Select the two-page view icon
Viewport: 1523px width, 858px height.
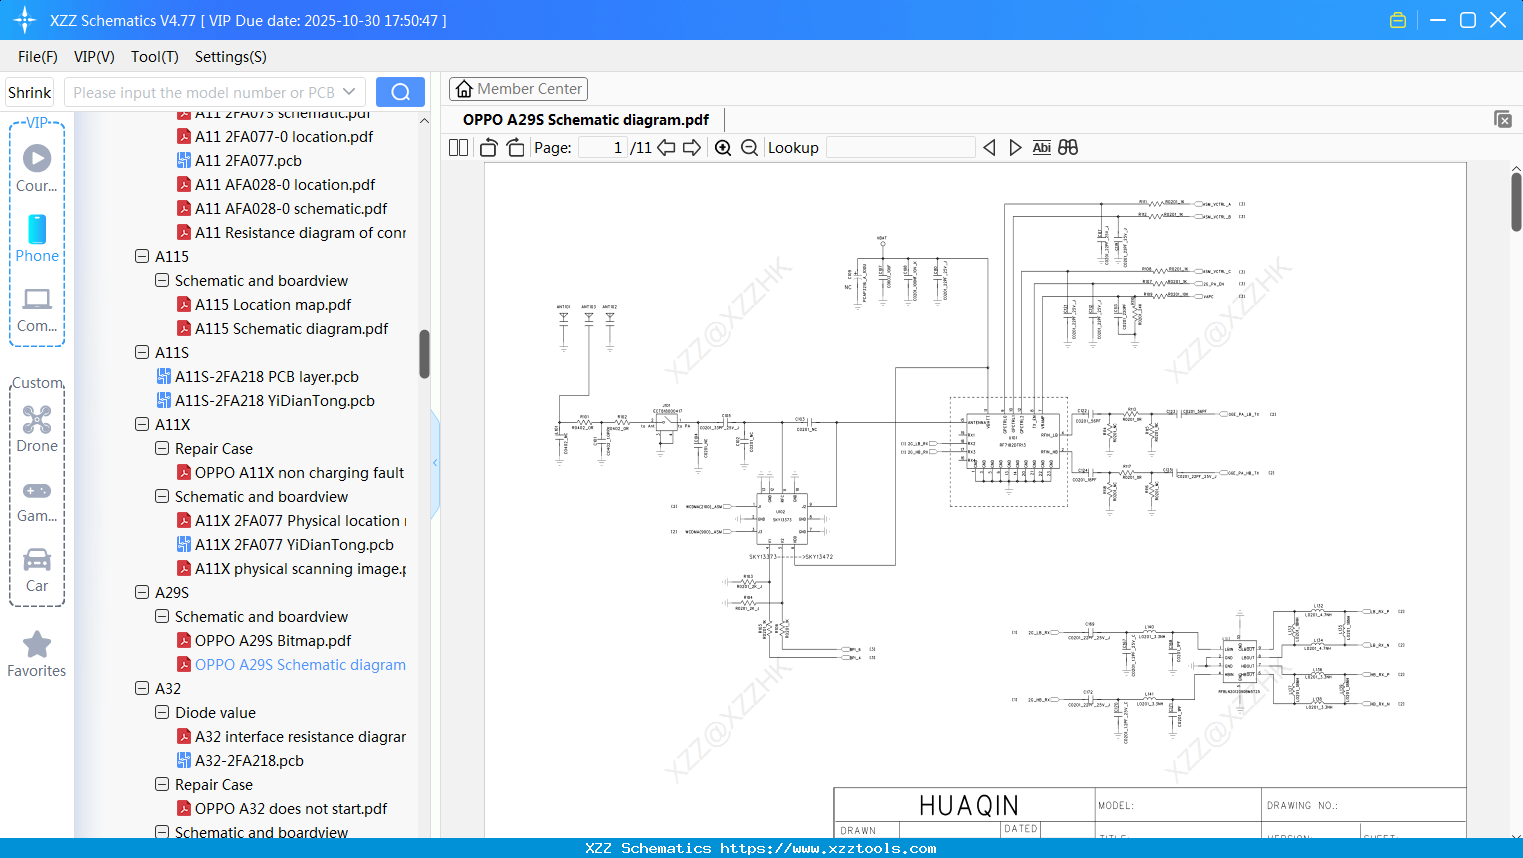tap(458, 147)
